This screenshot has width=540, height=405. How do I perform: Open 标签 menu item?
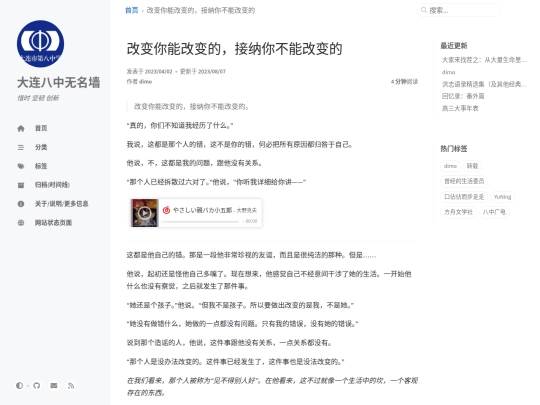tap(41, 166)
